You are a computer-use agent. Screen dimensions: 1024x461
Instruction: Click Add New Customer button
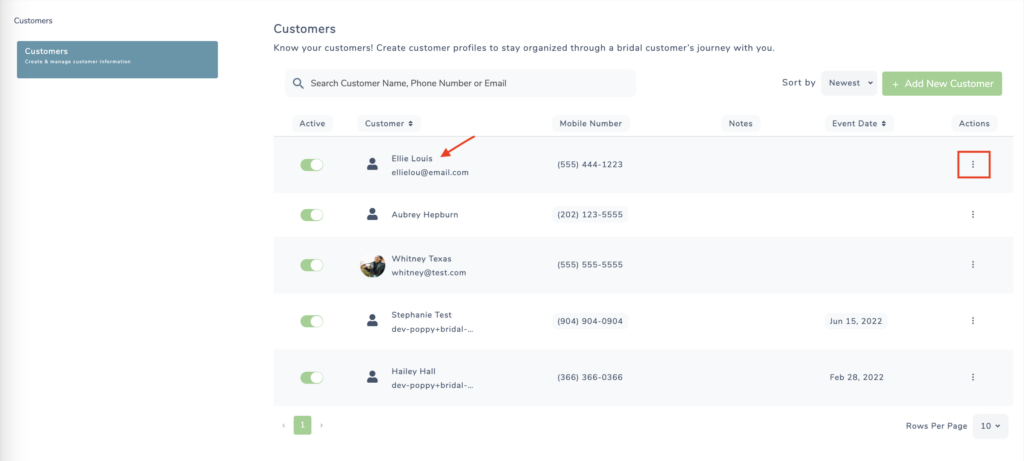point(942,84)
